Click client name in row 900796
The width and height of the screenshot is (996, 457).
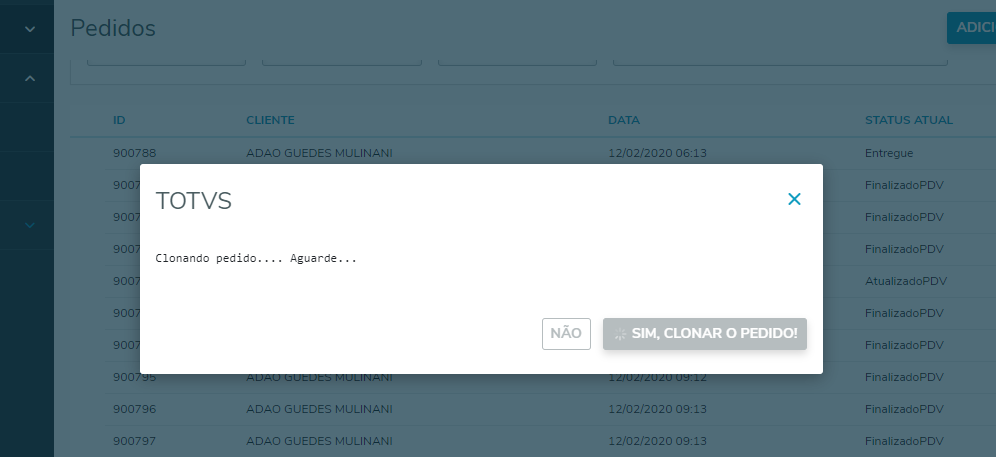(320, 409)
